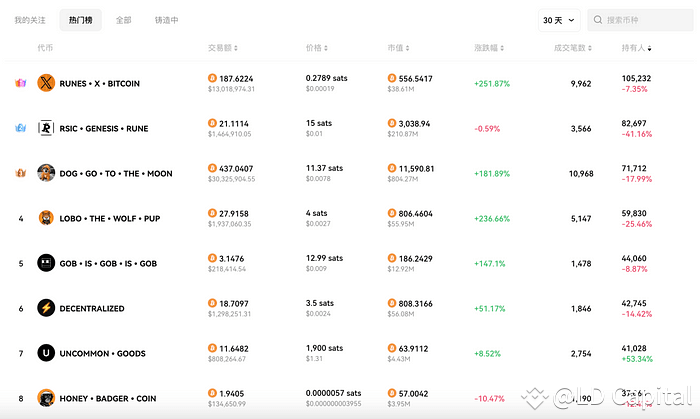Open the UNCOMMON•GOODS token name link
The width and height of the screenshot is (700, 419).
tap(103, 353)
